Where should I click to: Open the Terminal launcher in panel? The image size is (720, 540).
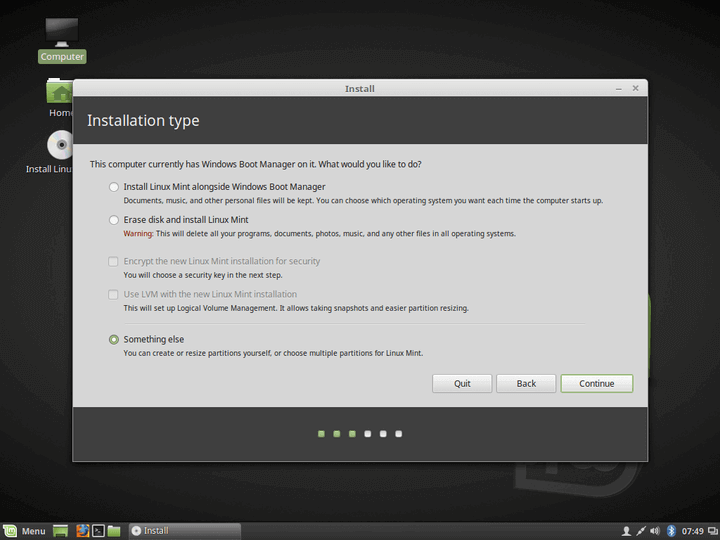[x=98, y=531]
